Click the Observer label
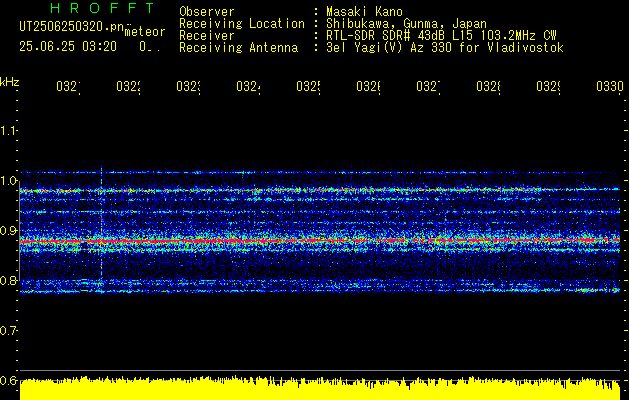The height and width of the screenshot is (400, 629). click(207, 12)
